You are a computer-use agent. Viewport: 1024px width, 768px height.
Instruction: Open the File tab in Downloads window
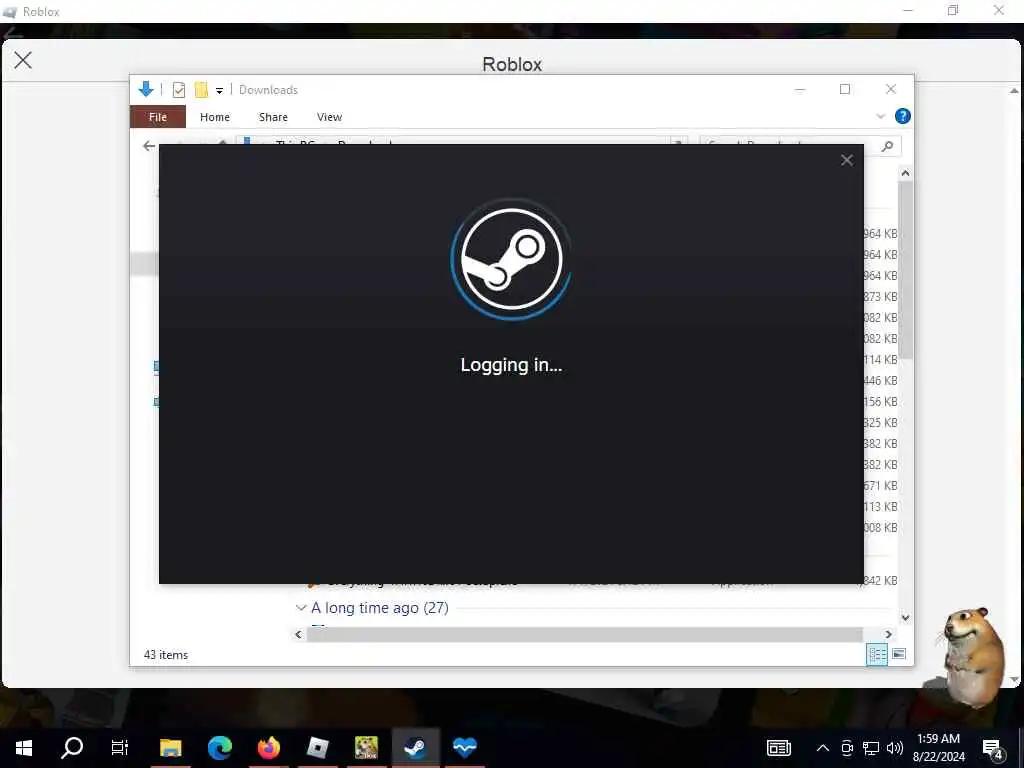point(158,117)
